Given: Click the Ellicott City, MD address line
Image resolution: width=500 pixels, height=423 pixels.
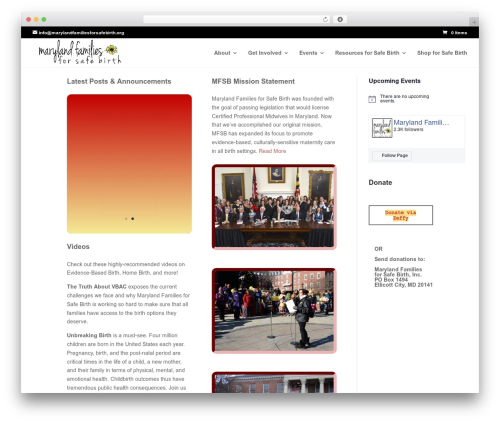Looking at the screenshot, I should tap(403, 285).
